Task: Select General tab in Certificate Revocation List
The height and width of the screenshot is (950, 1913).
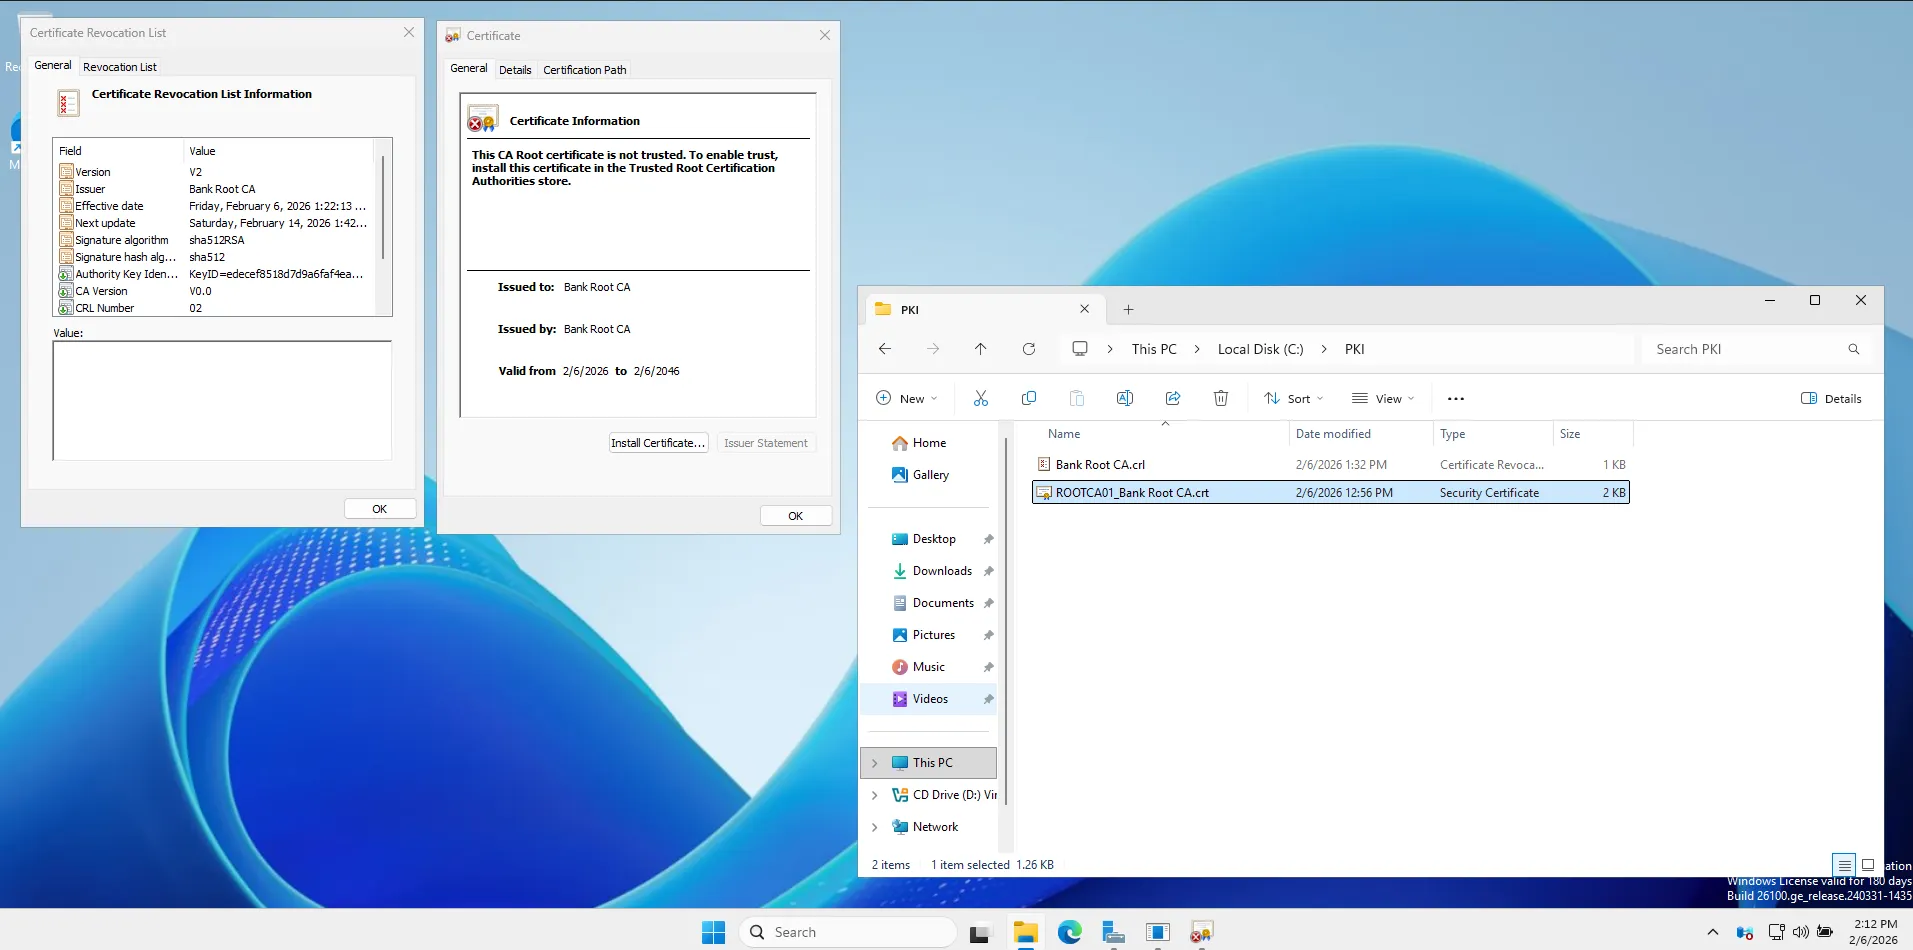Action: point(53,65)
